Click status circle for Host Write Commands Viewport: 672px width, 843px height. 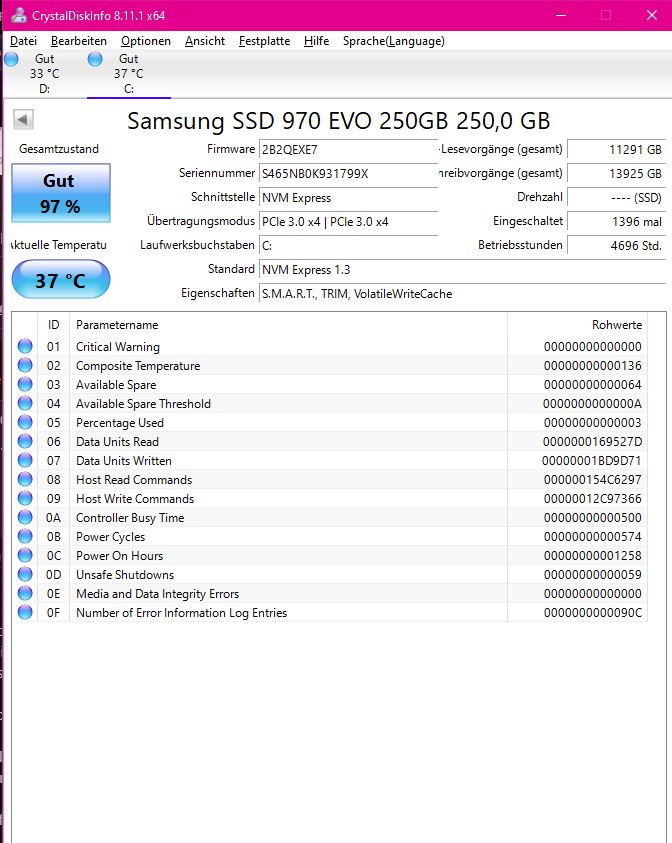pyautogui.click(x=25, y=498)
